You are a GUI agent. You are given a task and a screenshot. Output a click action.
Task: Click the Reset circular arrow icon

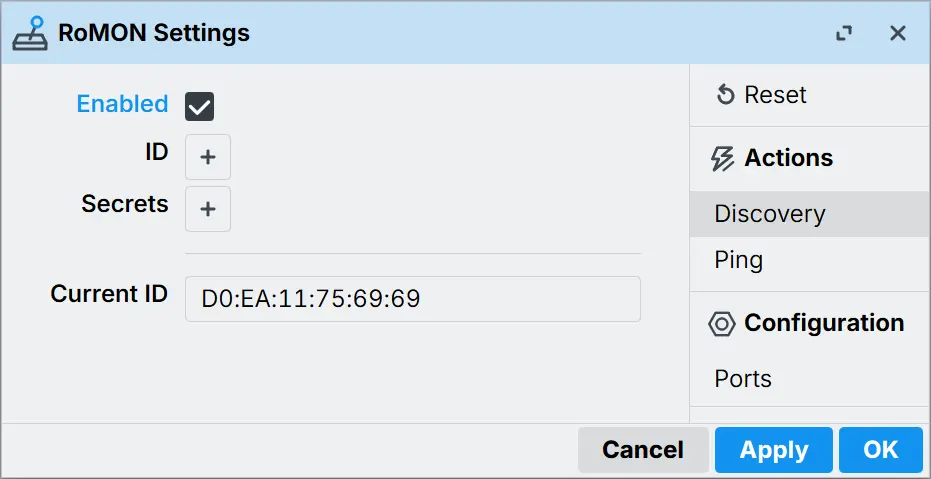[726, 94]
